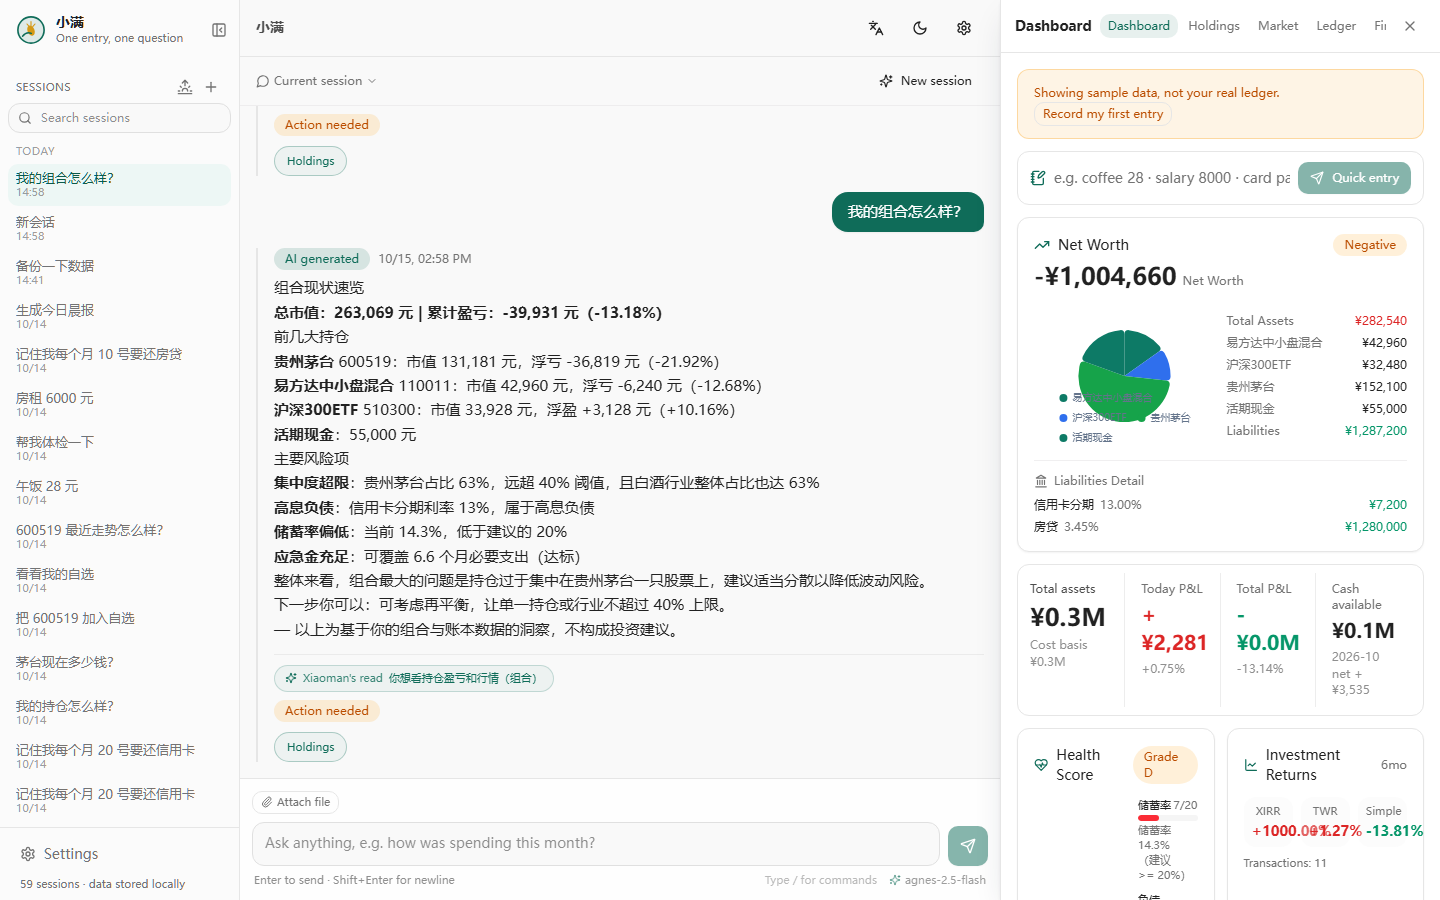This screenshot has width=1440, height=900.
Task: Click the net worth pie chart
Action: (x=1124, y=376)
